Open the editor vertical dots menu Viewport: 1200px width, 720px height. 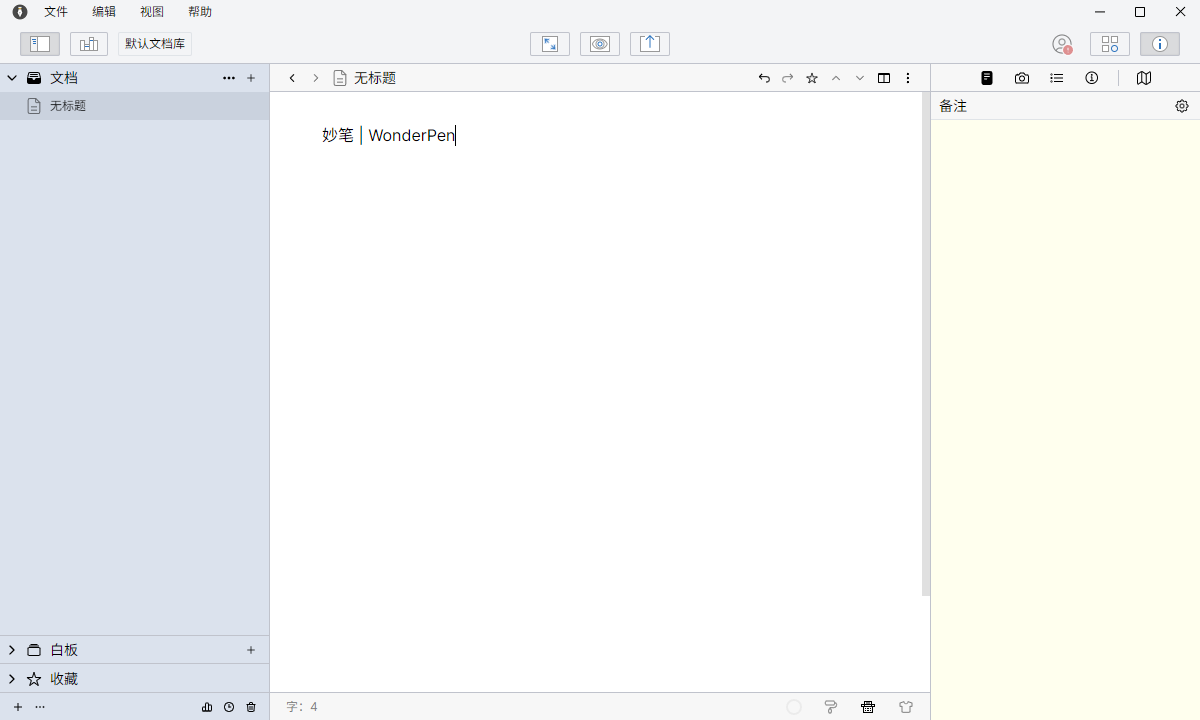pyautogui.click(x=908, y=78)
